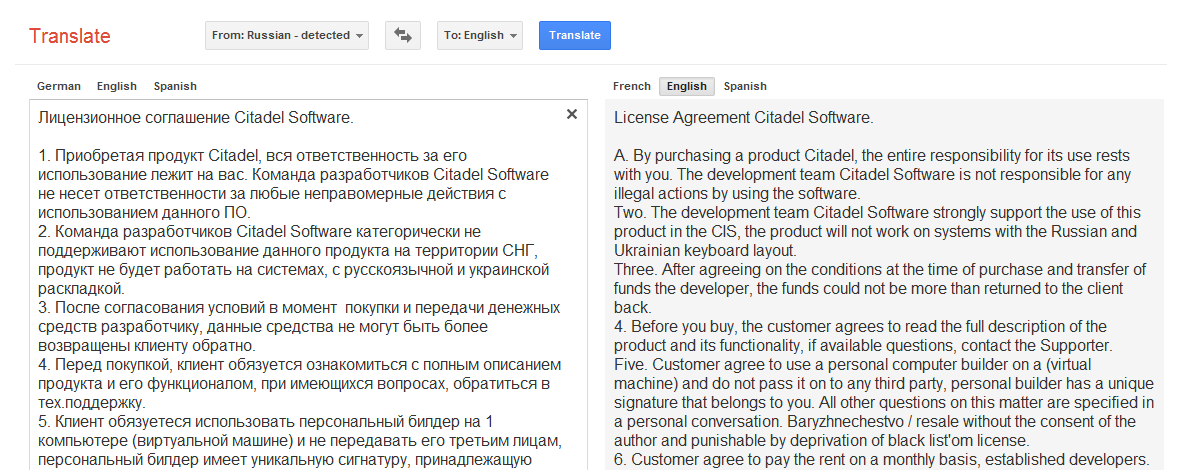The height and width of the screenshot is (475, 1192).
Task: Open the 'To: English' language dropdown
Action: [x=480, y=35]
